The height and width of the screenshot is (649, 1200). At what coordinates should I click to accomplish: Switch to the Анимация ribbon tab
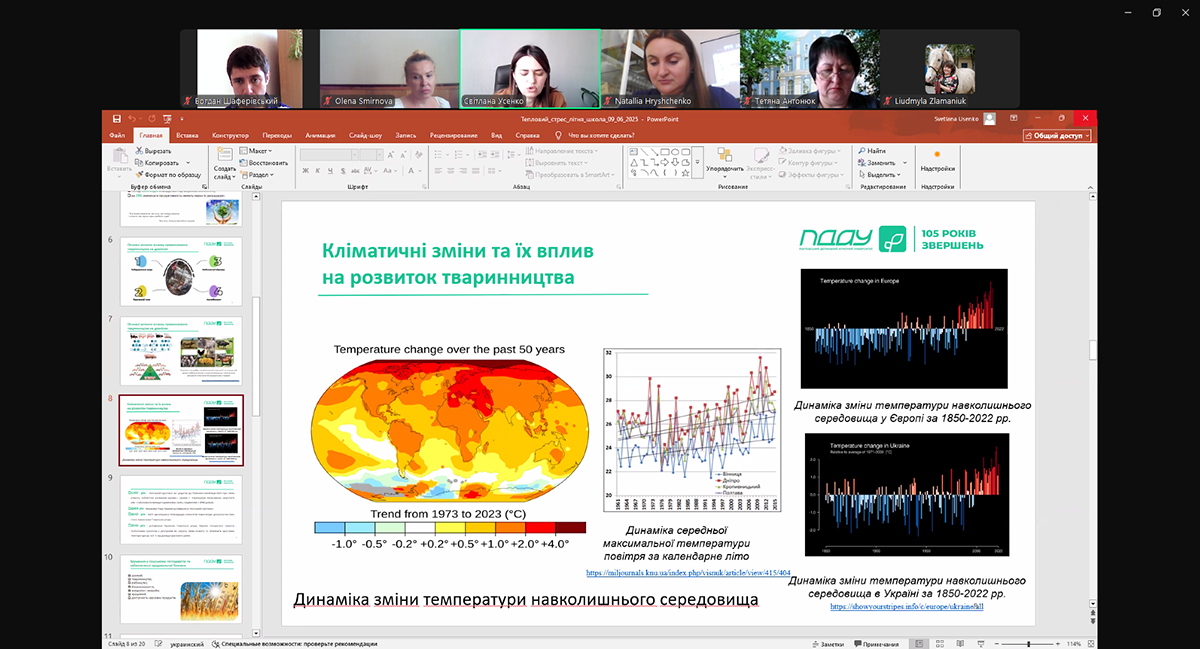point(320,135)
